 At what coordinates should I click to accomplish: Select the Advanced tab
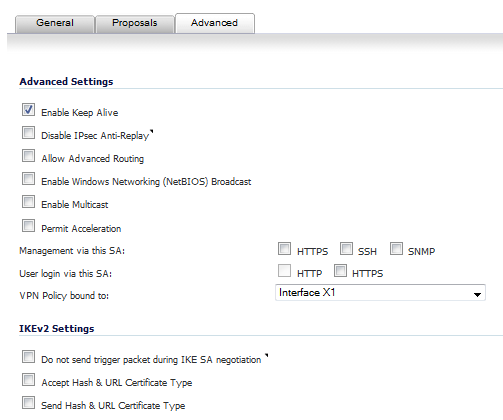(x=215, y=23)
